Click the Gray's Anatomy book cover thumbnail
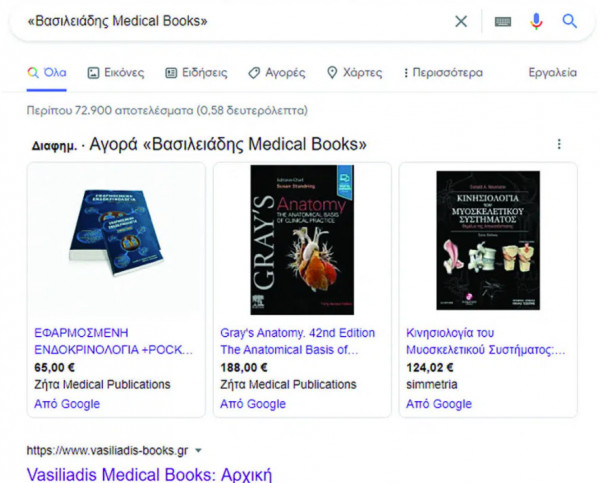Viewport: 600px width, 483px height. [301, 240]
